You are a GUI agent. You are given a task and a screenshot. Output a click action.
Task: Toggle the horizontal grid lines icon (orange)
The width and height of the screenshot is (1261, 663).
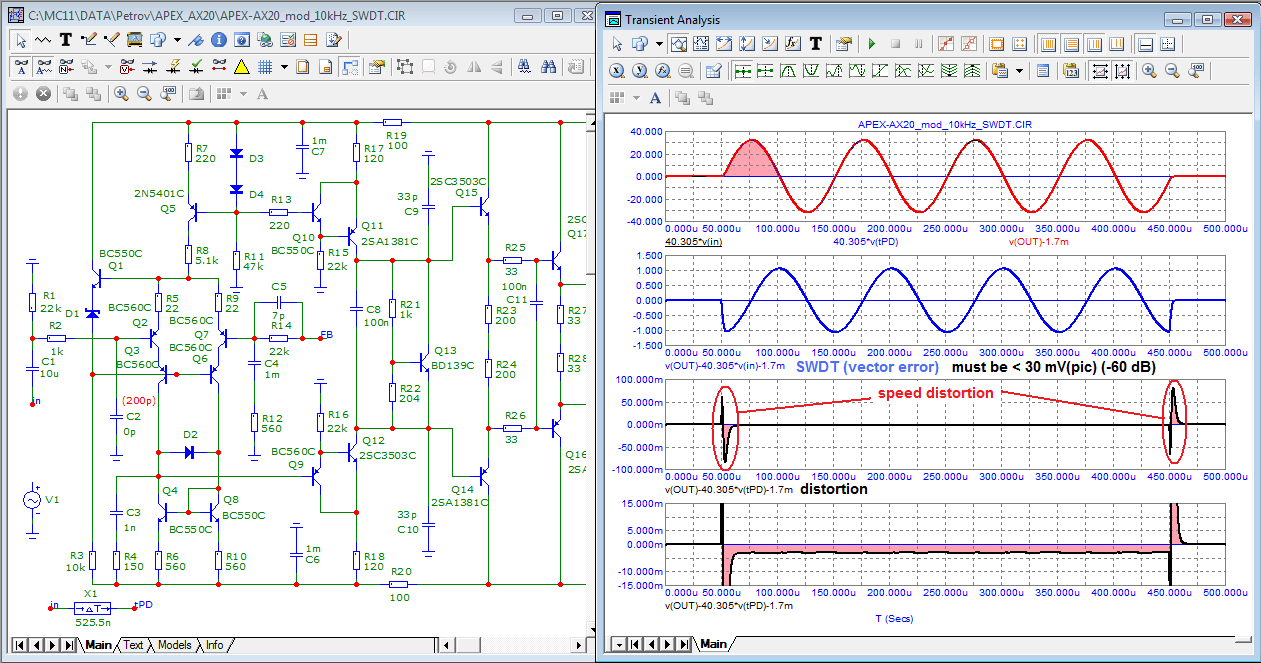pos(1070,44)
